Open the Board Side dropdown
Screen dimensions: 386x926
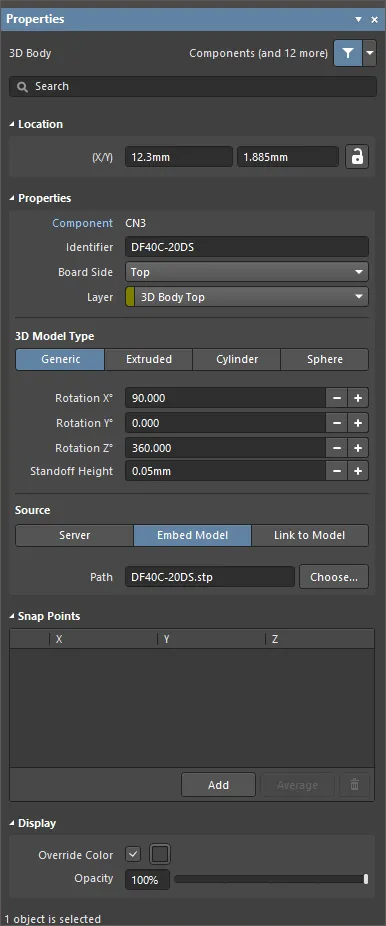(x=247, y=272)
